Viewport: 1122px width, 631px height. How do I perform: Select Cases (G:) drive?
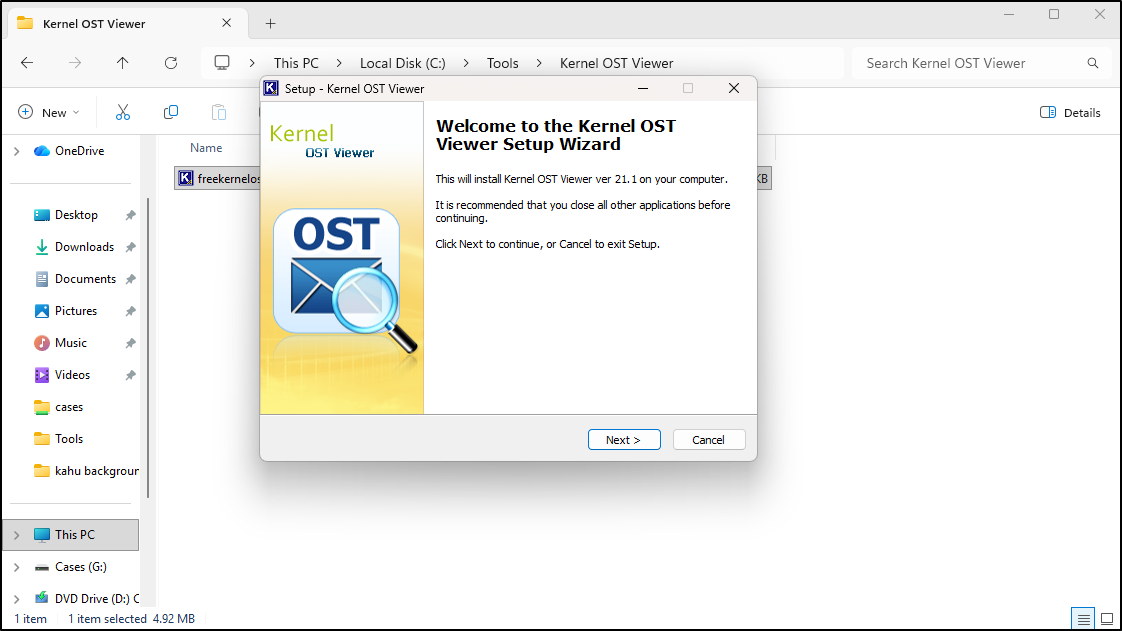pos(80,567)
